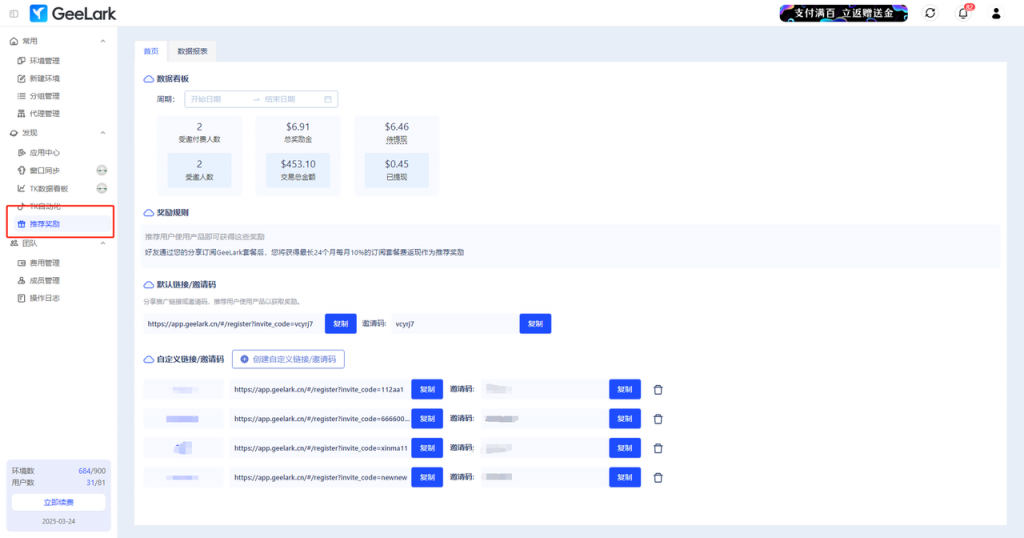Delete the xinma11 invite link via trash icon

[658, 449]
